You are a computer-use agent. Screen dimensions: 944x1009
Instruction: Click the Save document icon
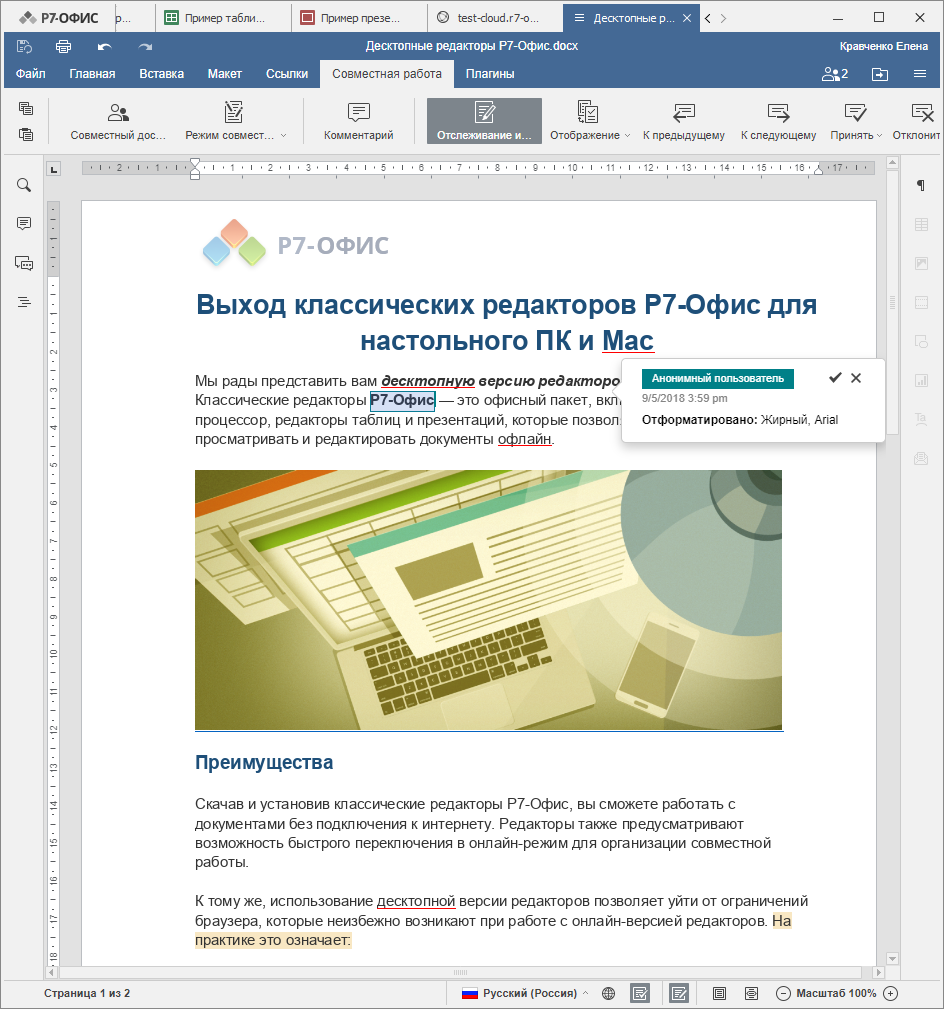pos(24,46)
